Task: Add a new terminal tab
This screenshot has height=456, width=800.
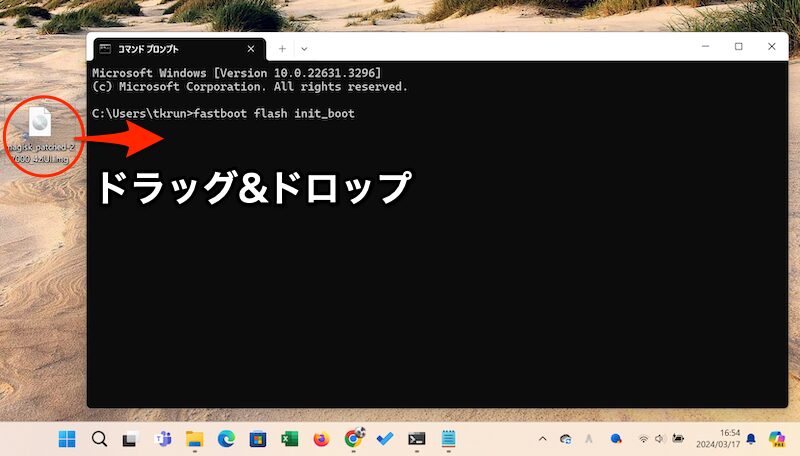Action: click(282, 48)
